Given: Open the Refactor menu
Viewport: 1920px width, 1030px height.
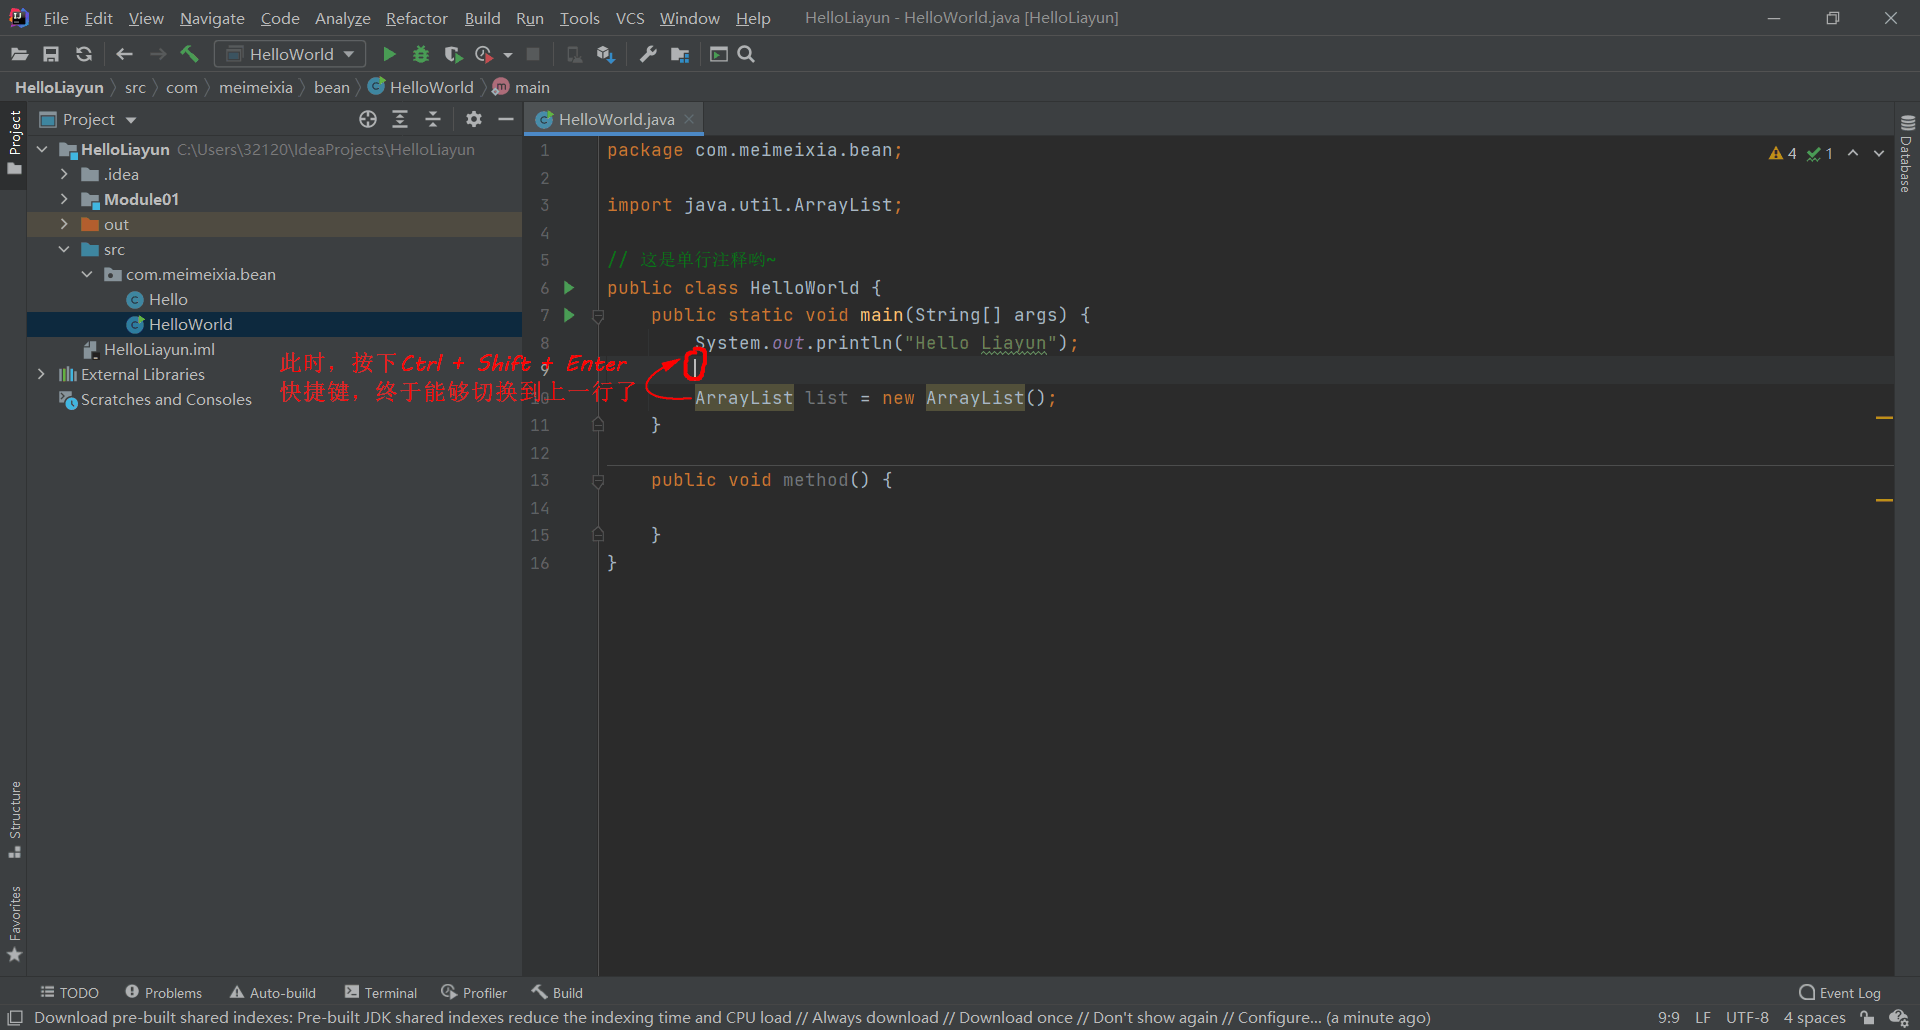Looking at the screenshot, I should [x=416, y=18].
